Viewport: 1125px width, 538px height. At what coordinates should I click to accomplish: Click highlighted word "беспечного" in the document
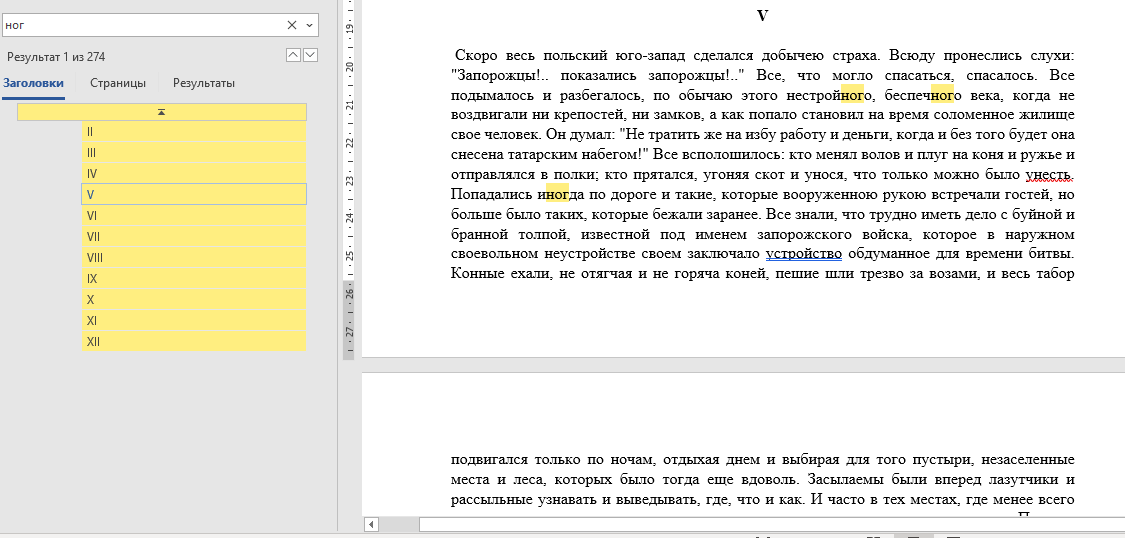point(922,95)
